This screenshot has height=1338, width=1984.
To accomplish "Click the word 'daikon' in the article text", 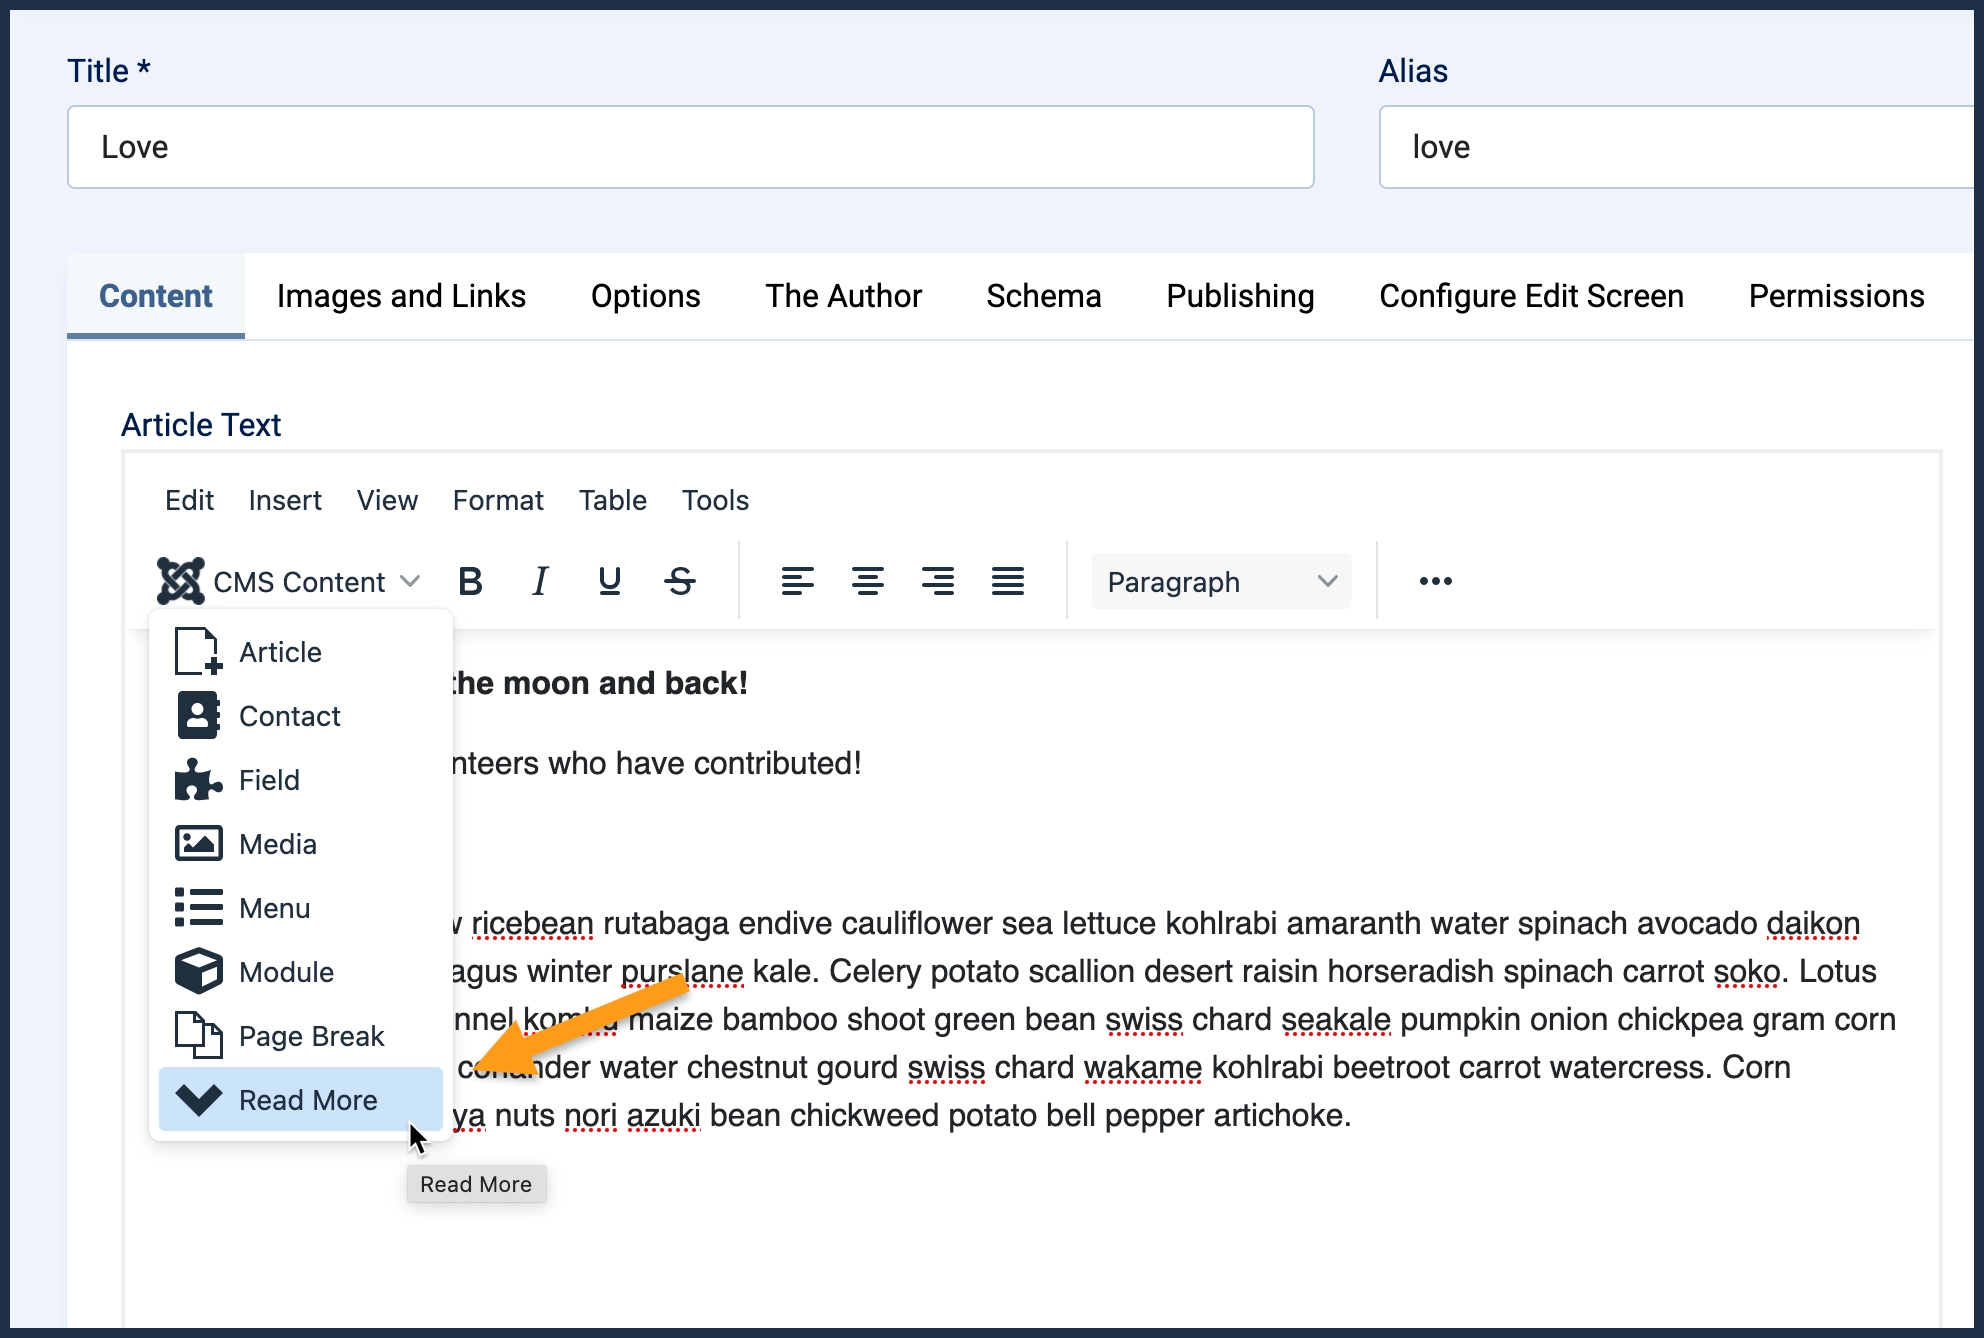I will (1812, 924).
